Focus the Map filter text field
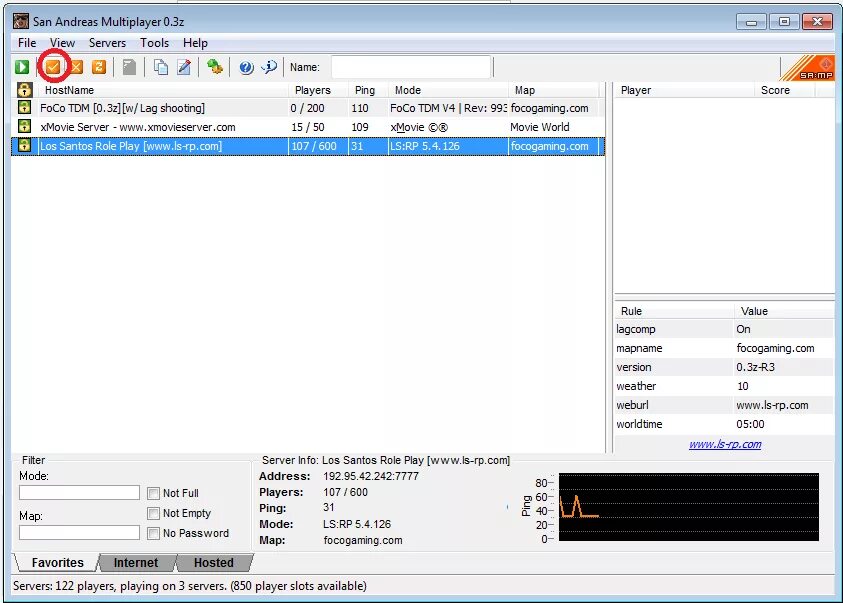This screenshot has height=603, width=843. point(79,533)
